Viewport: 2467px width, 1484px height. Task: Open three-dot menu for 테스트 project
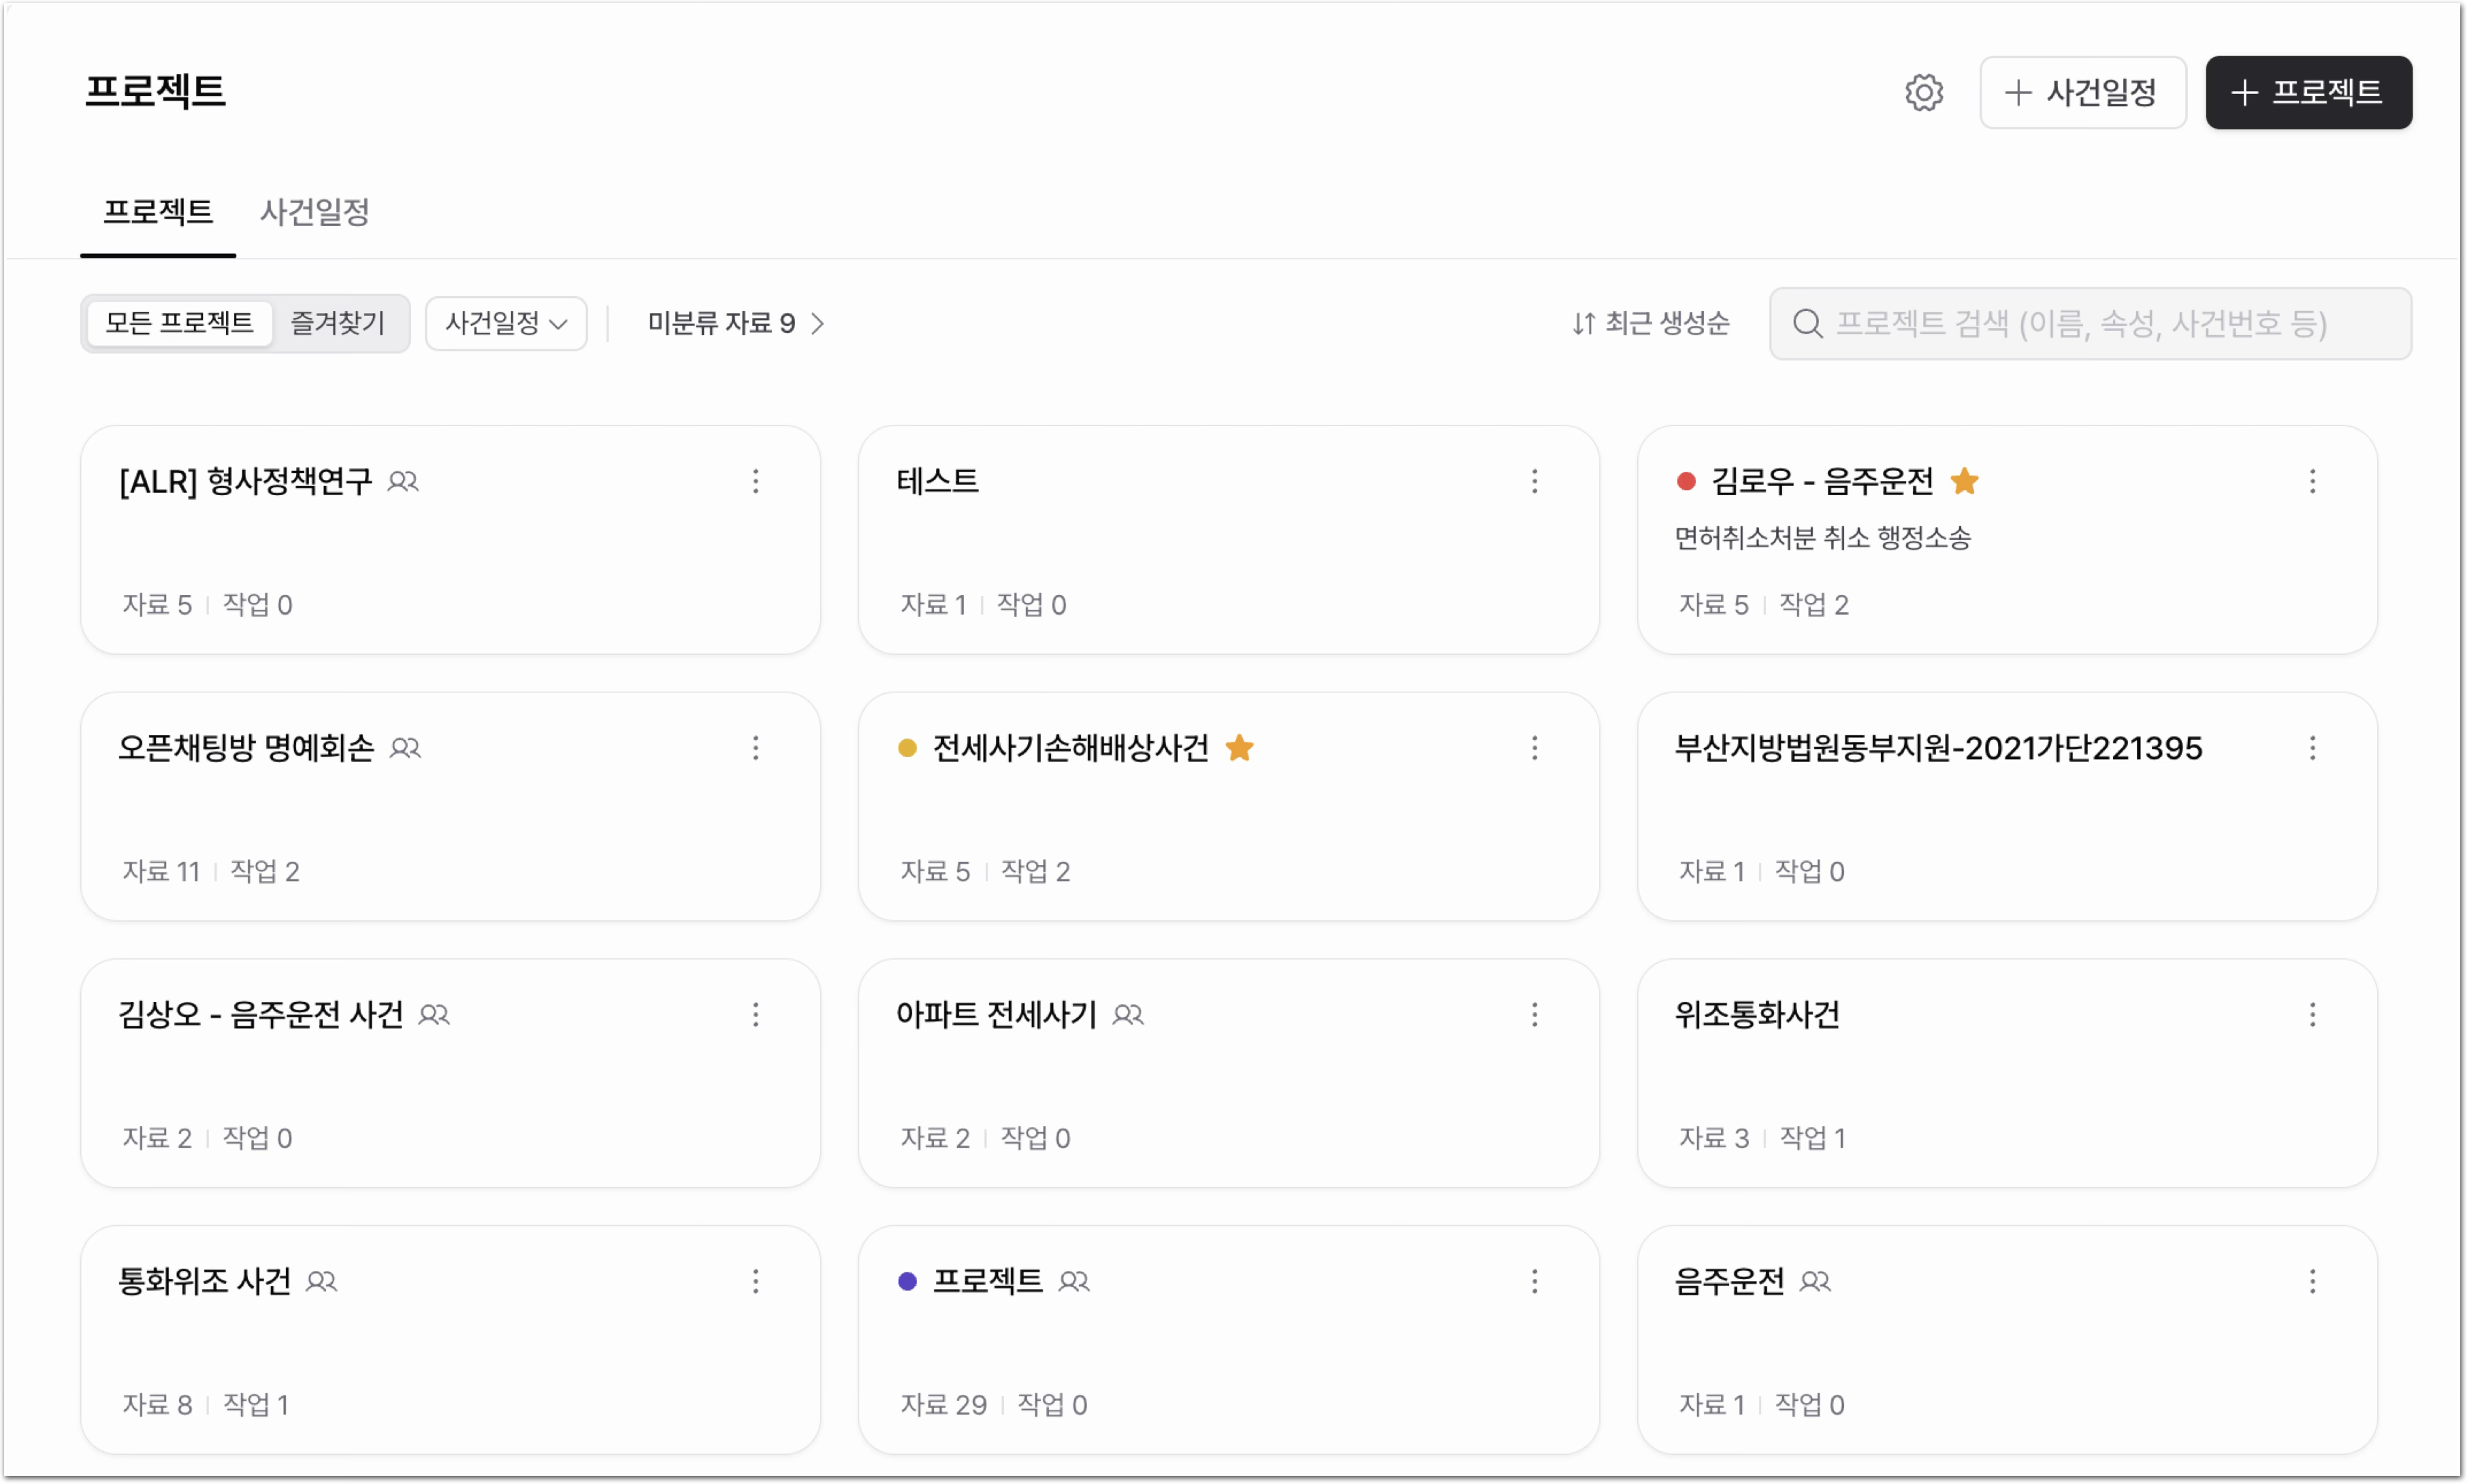click(x=1534, y=481)
